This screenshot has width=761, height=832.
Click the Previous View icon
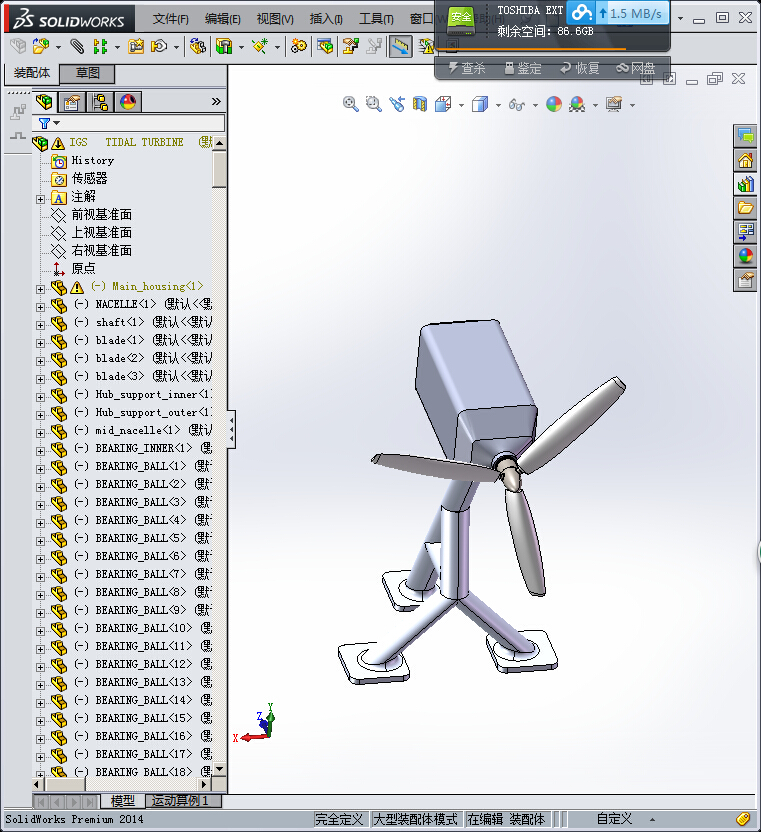pyautogui.click(x=397, y=104)
